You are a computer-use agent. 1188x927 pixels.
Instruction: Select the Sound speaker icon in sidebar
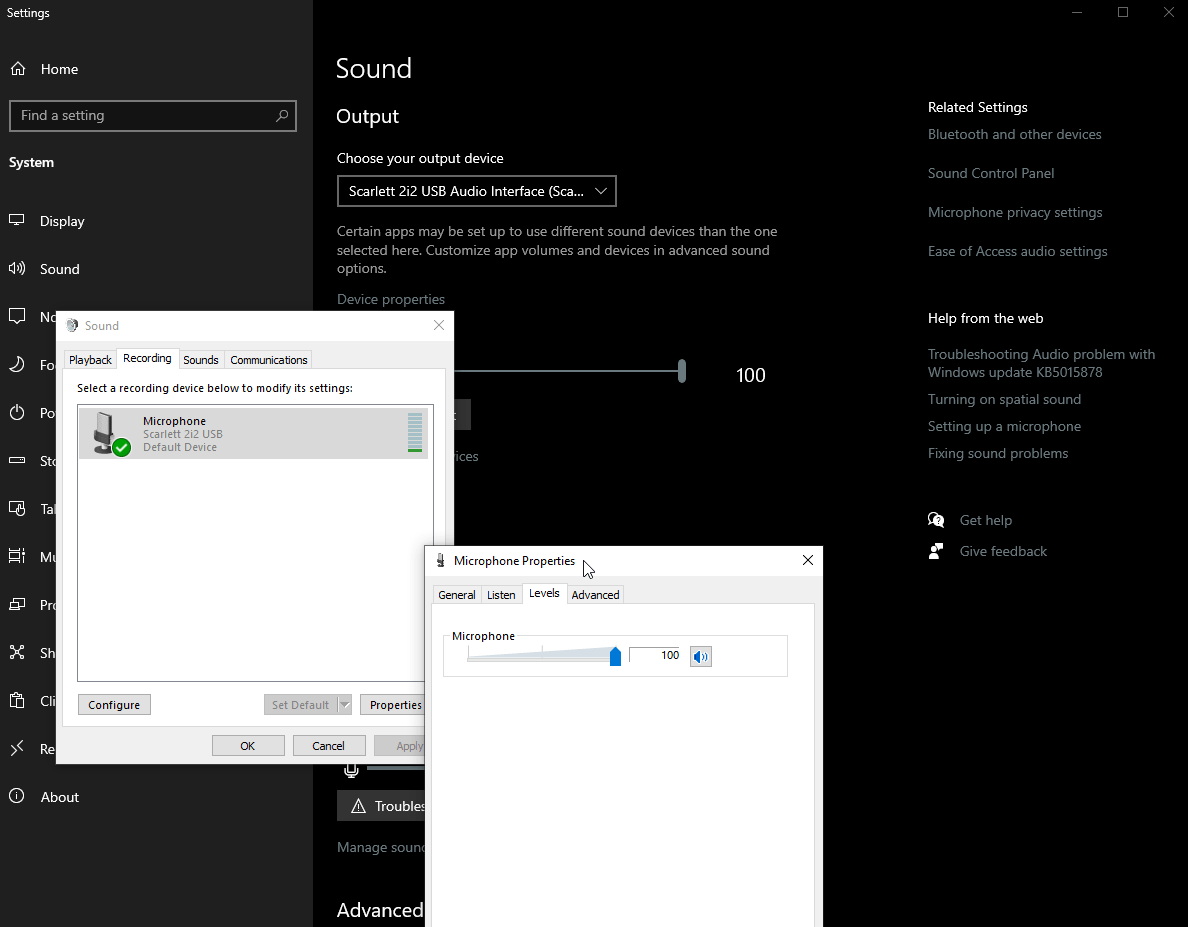tap(17, 268)
